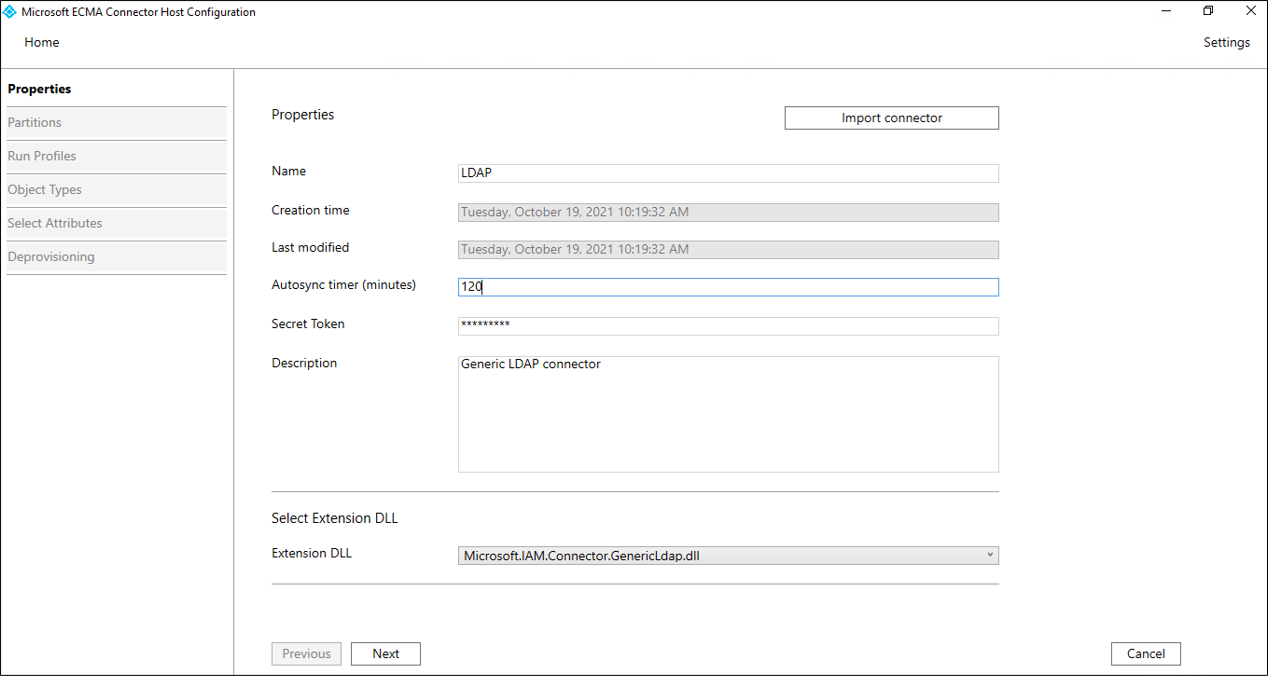The height and width of the screenshot is (676, 1268).
Task: Click the ECMA Connector app icon in title bar
Action: [10, 12]
